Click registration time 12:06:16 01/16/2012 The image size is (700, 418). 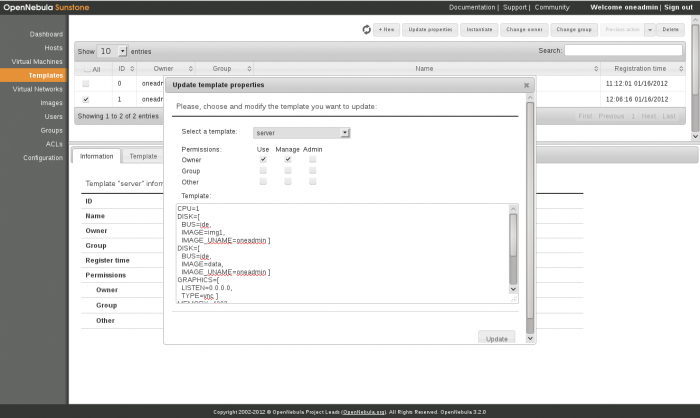pyautogui.click(x=637, y=99)
